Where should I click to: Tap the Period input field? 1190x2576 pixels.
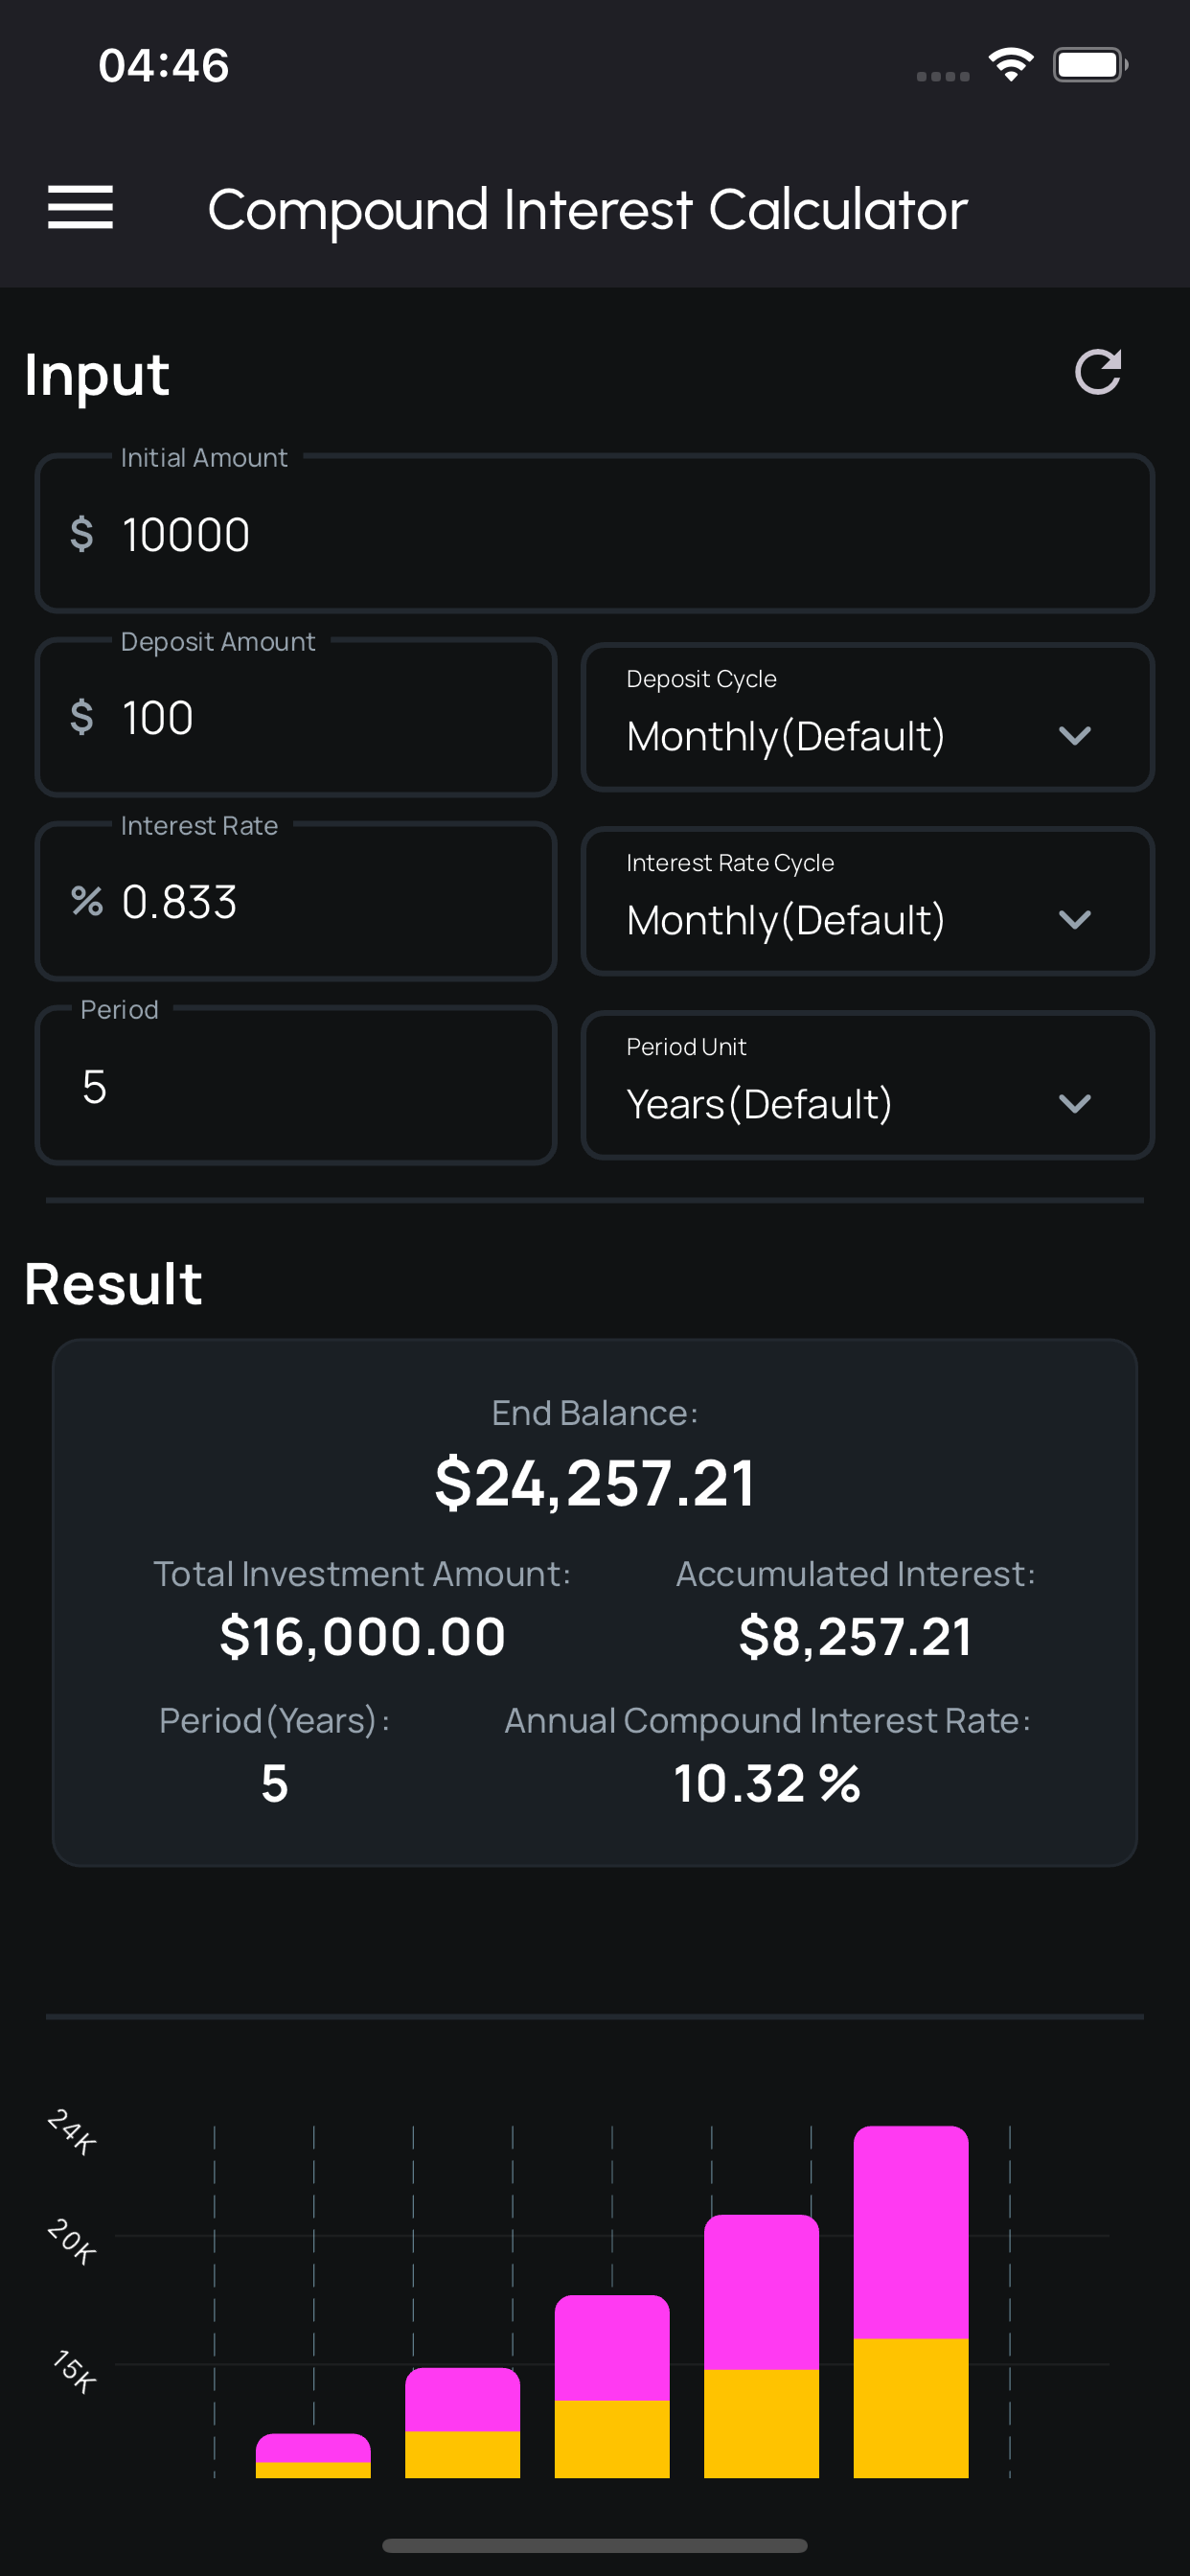(300, 1086)
